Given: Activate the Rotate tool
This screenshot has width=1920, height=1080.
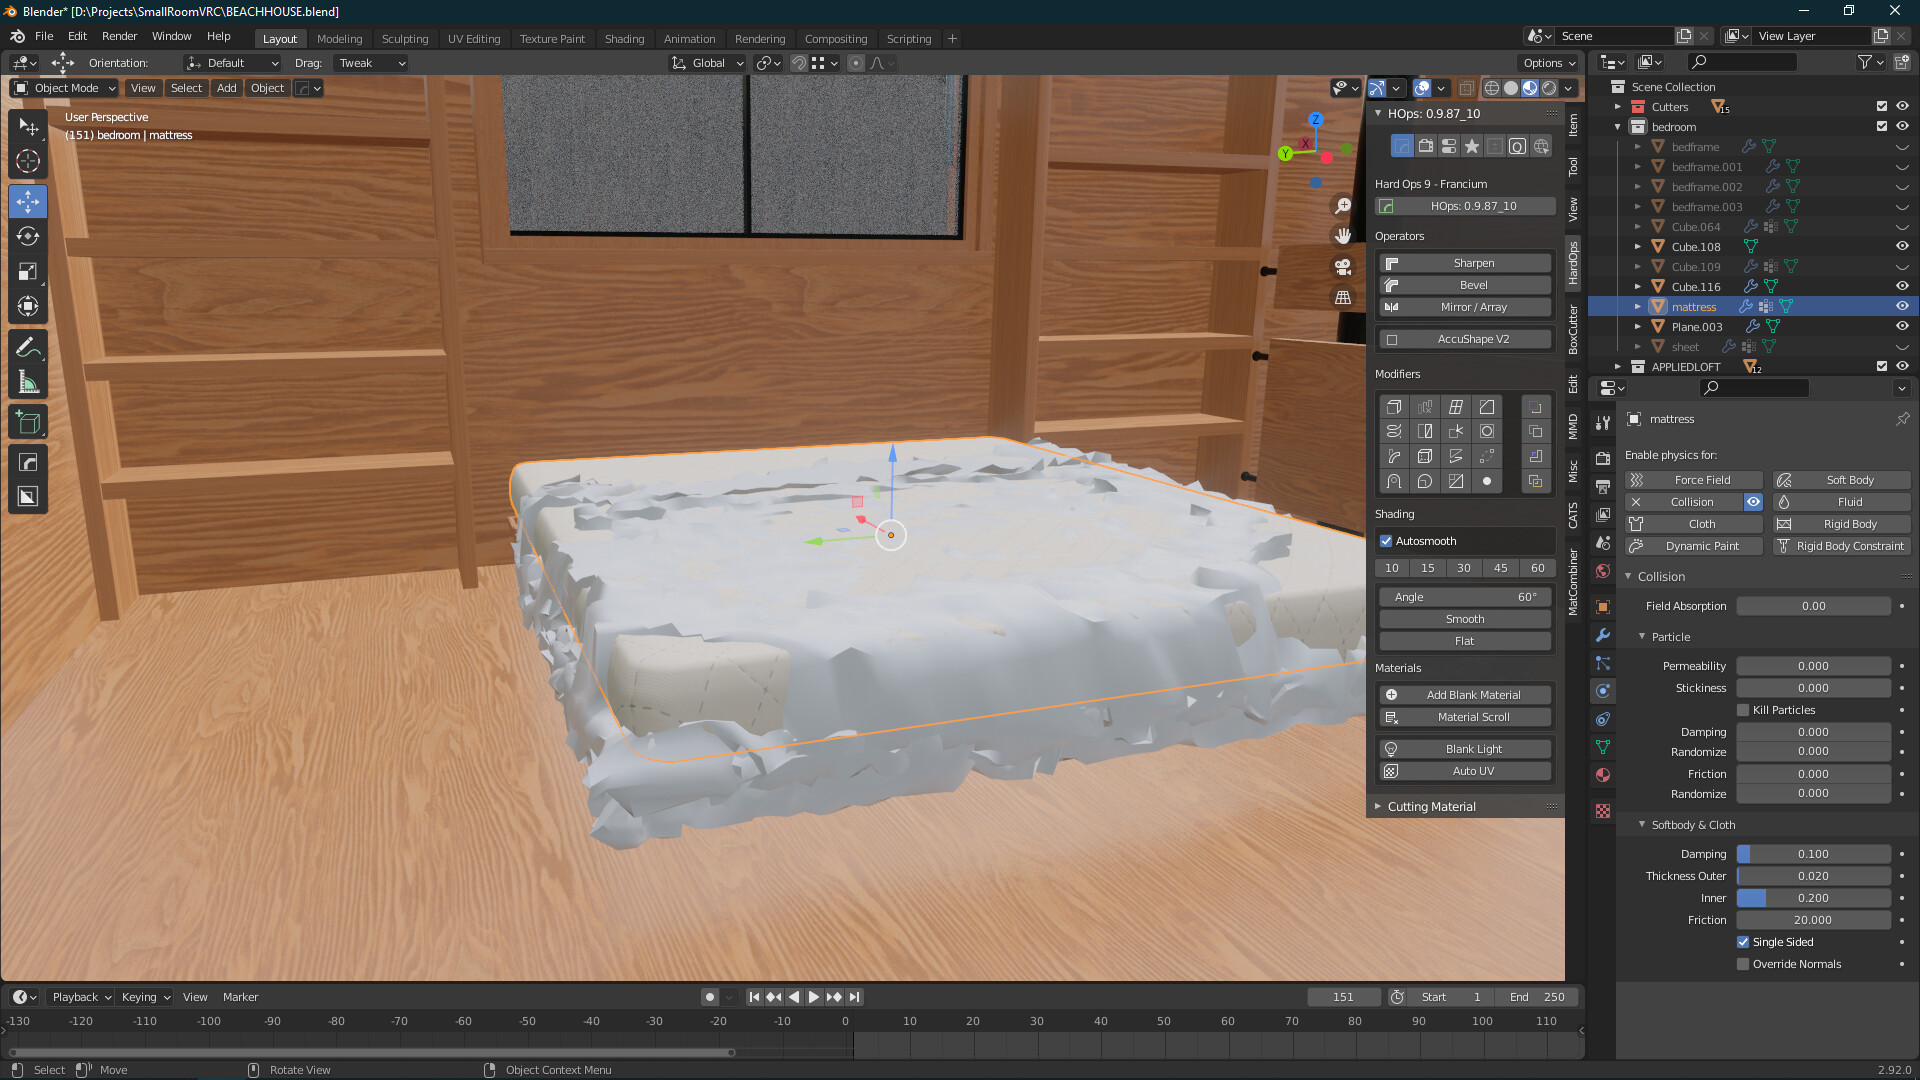Looking at the screenshot, I should (28, 237).
